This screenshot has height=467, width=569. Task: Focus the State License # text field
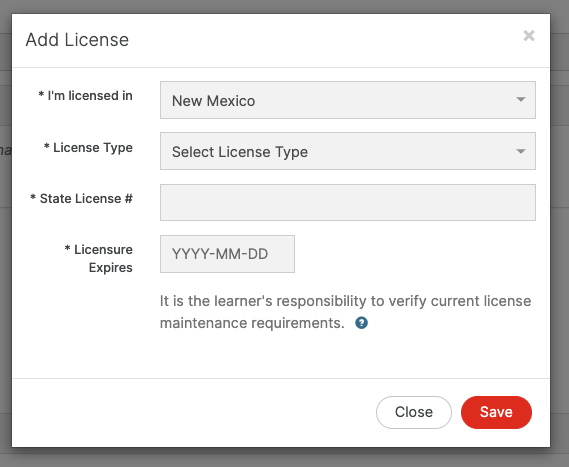(348, 202)
